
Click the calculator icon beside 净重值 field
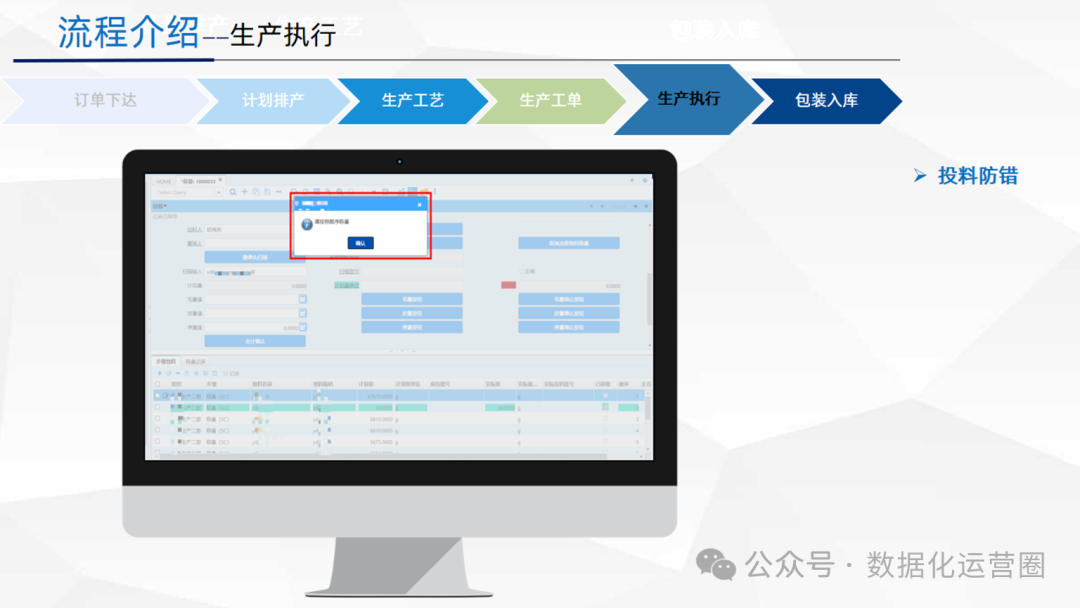[x=302, y=327]
